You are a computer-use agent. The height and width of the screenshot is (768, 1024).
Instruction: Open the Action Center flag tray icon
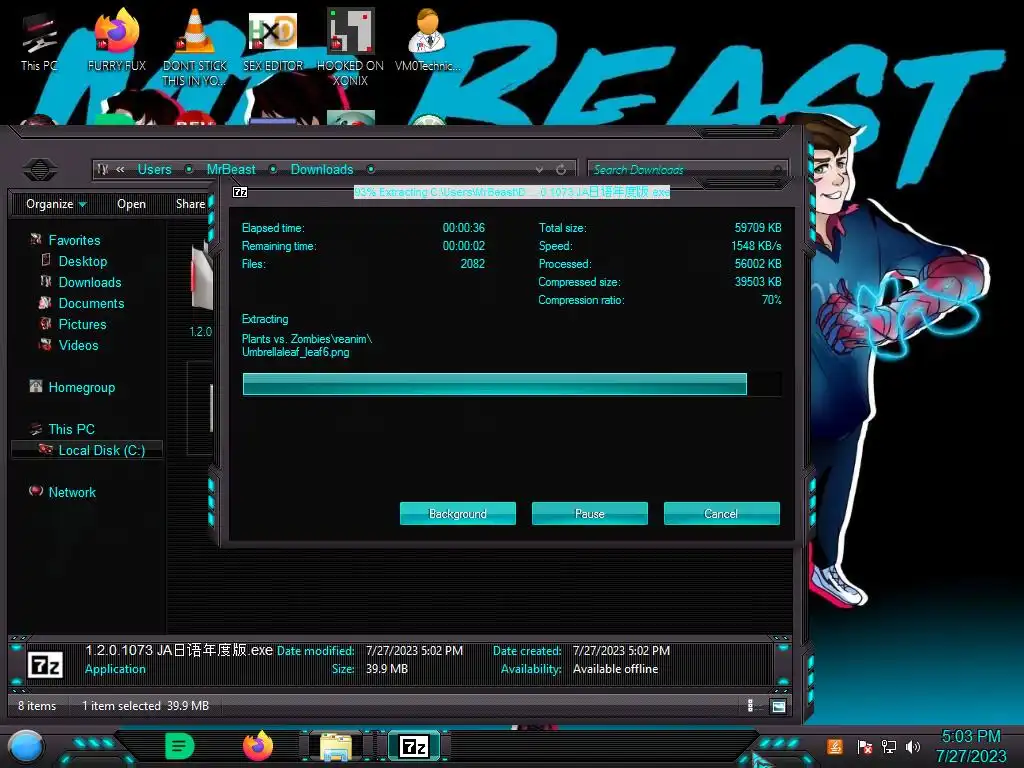(x=865, y=746)
